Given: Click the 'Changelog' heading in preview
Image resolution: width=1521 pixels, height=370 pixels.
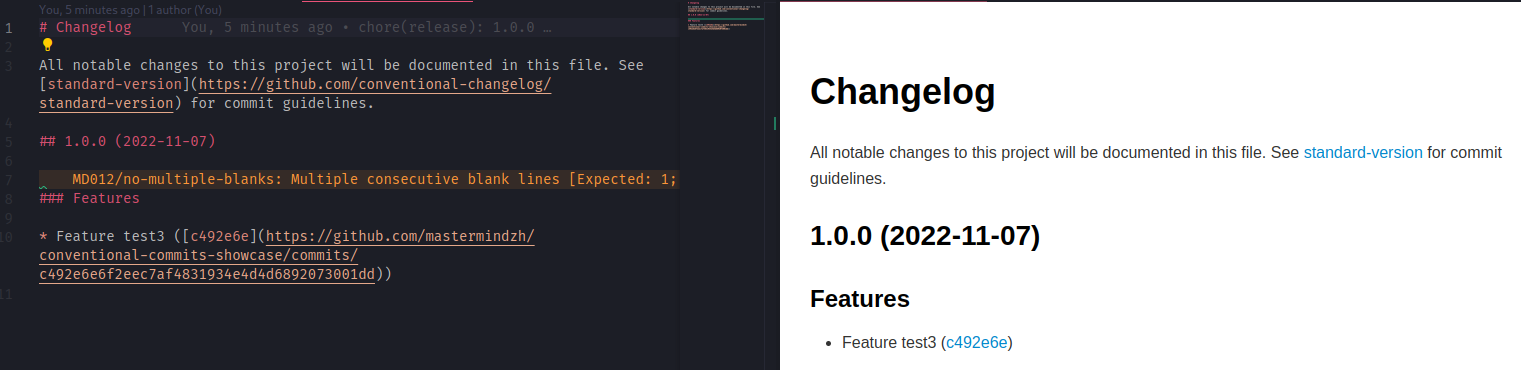Looking at the screenshot, I should [902, 91].
